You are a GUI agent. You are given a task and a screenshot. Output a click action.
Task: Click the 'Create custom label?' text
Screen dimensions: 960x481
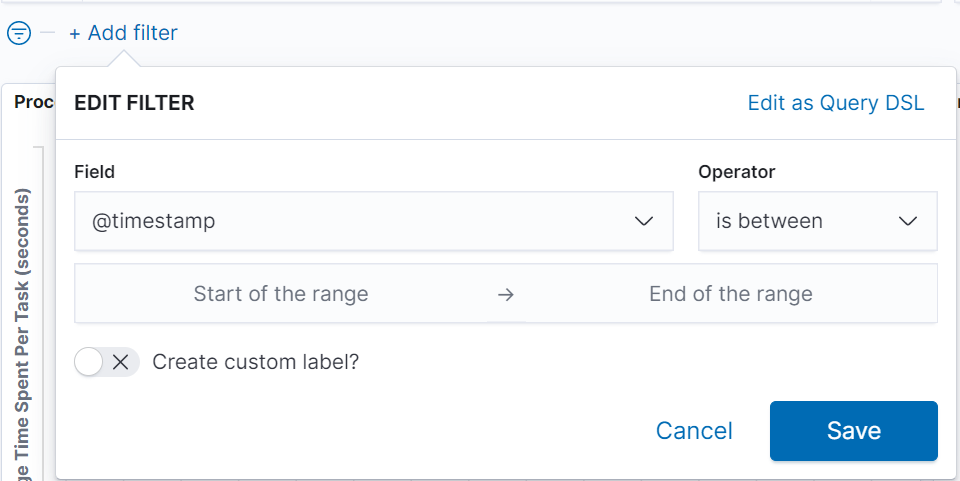coord(255,362)
